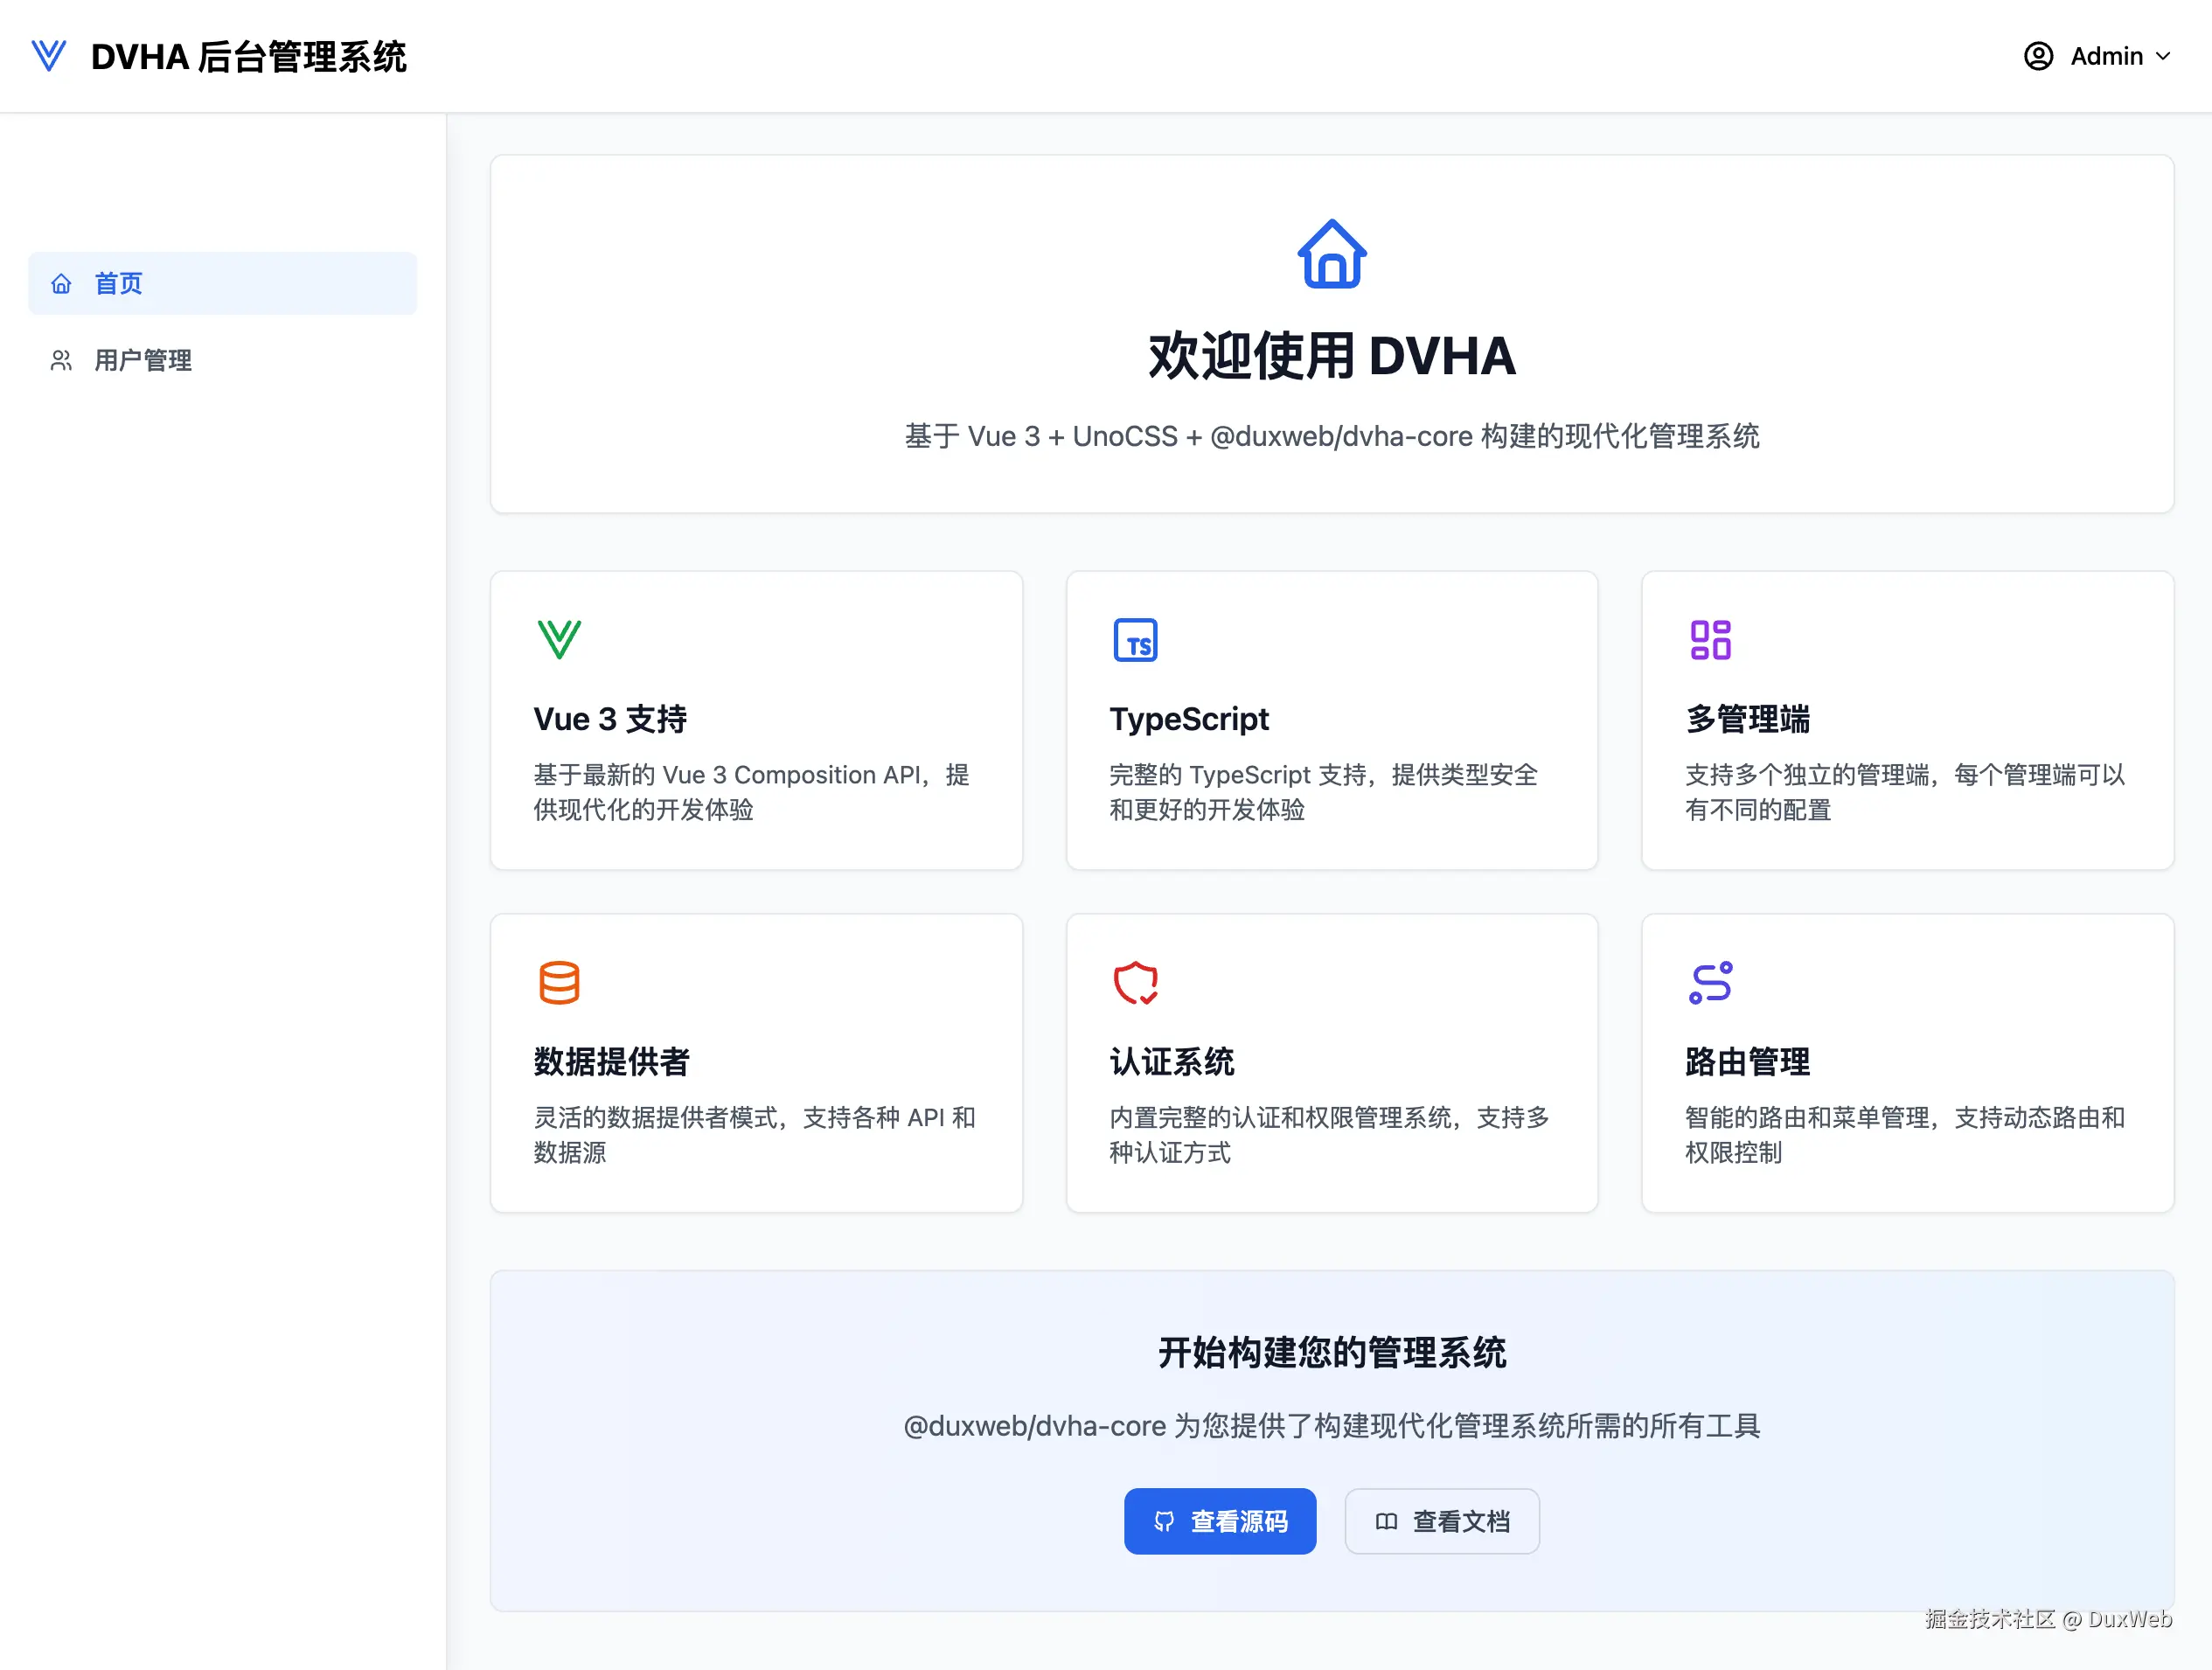Viewport: 2212px width, 1670px height.
Task: Click the green Vue logo icon
Action: 559,640
